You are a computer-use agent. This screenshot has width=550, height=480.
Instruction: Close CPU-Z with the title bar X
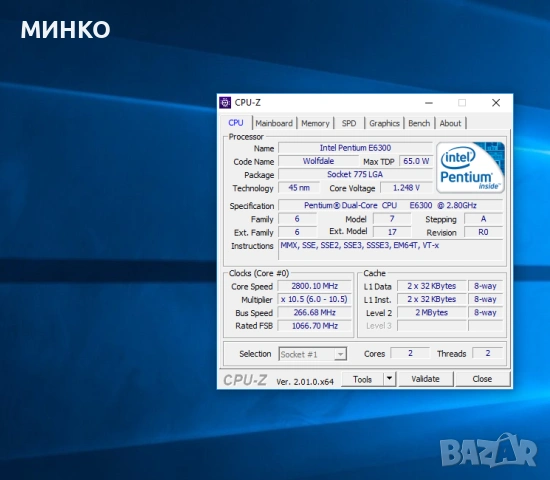(x=496, y=103)
